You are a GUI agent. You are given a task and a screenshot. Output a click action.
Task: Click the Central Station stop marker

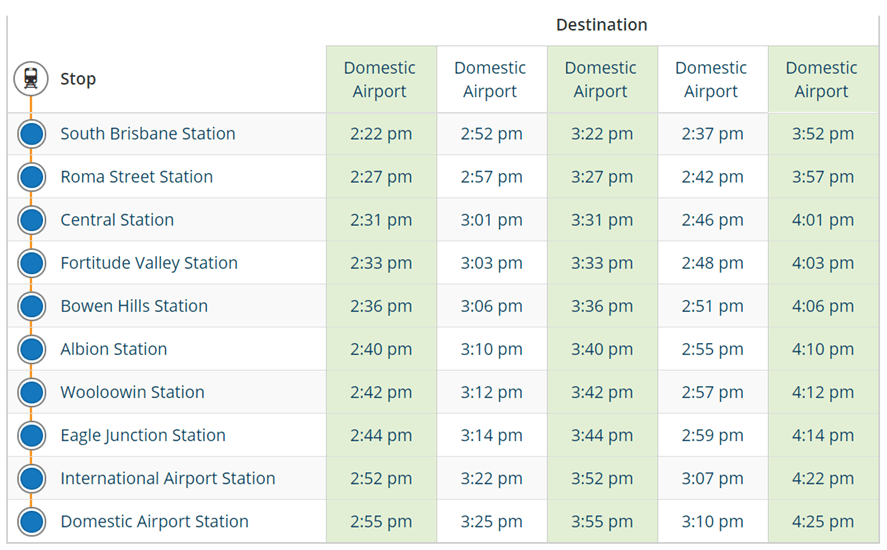point(32,220)
